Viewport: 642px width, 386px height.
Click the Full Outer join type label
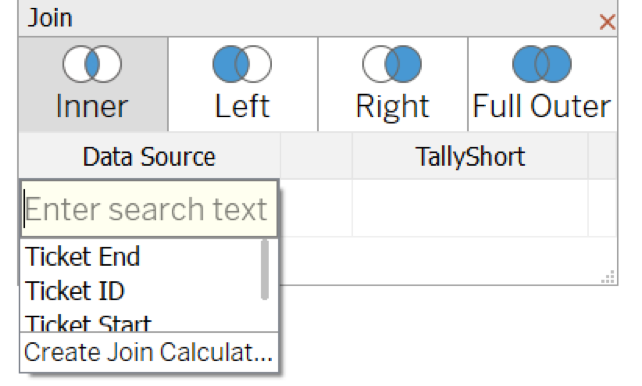click(542, 106)
